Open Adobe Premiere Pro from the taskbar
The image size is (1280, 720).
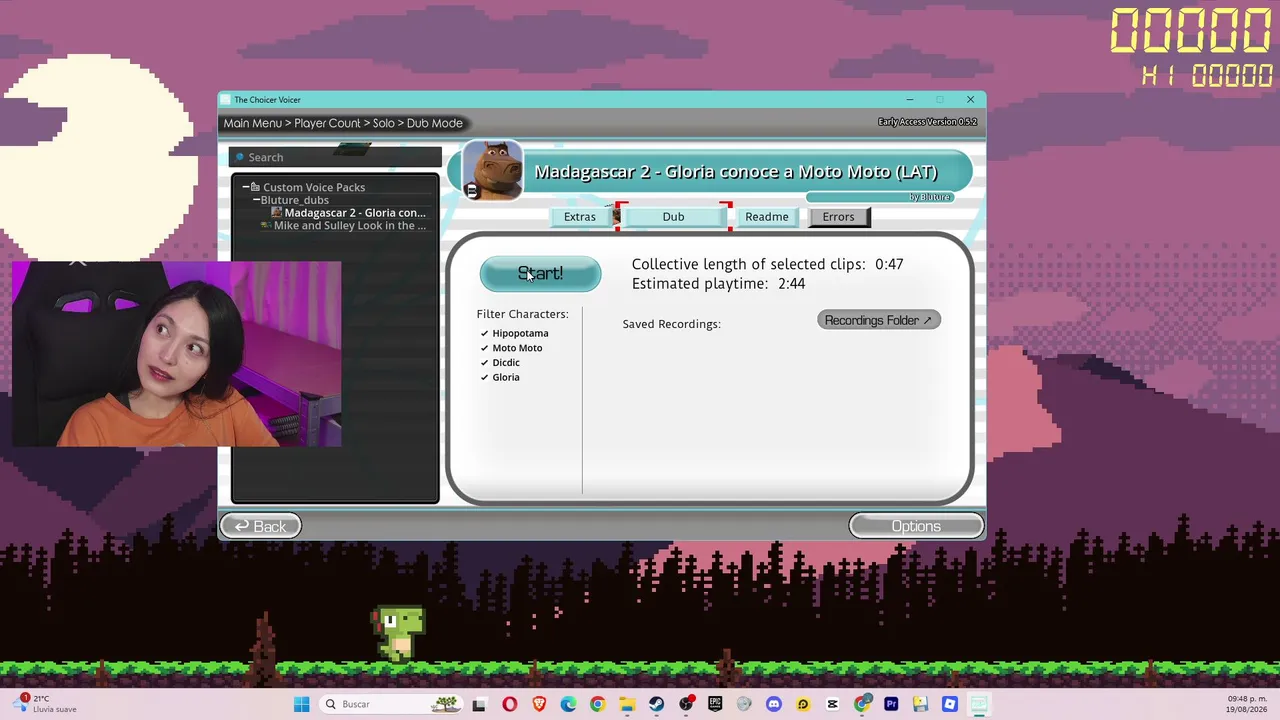click(x=891, y=704)
